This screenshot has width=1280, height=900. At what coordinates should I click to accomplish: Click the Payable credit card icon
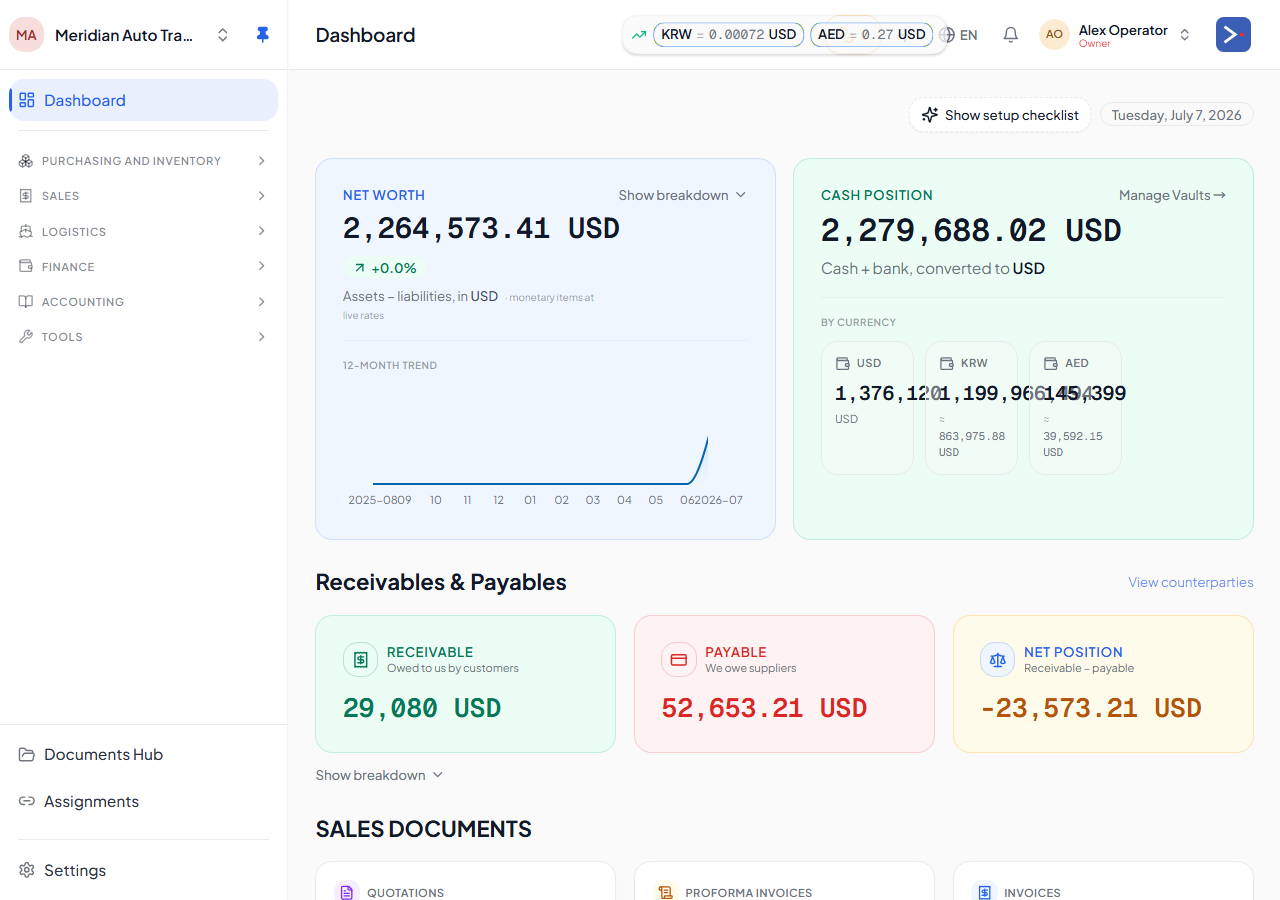679,660
